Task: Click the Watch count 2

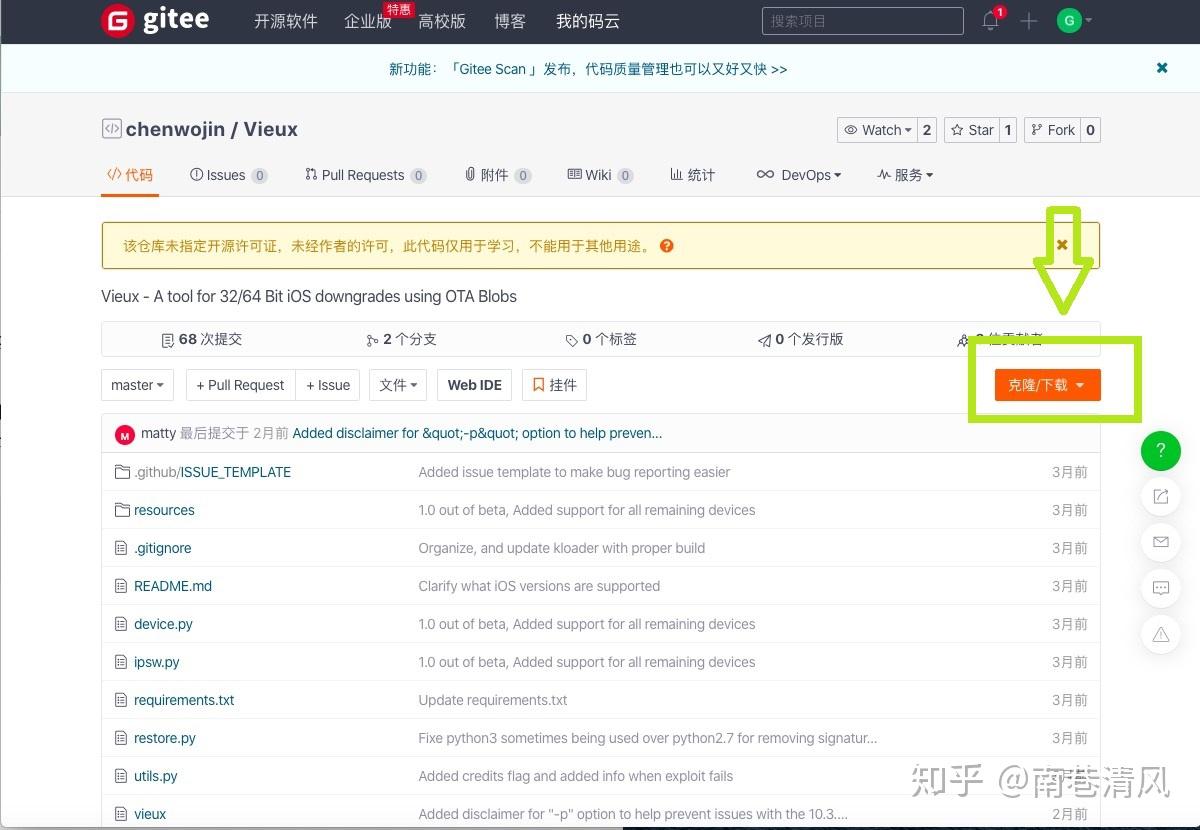Action: pos(927,130)
